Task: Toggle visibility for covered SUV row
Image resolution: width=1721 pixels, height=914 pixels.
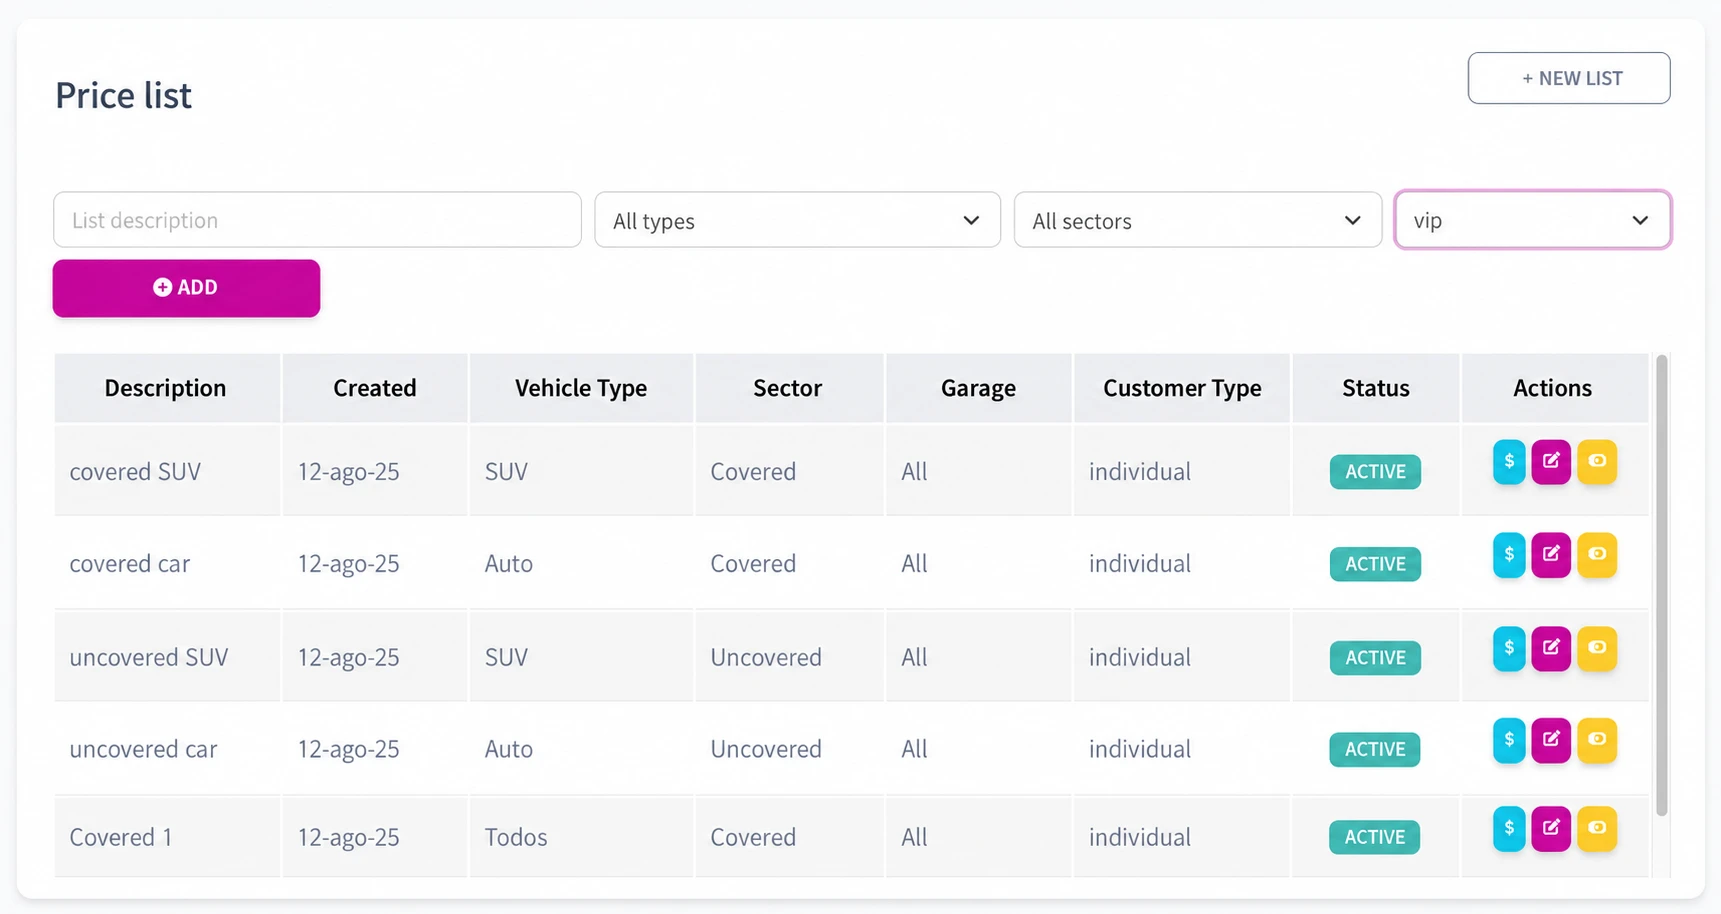Action: 1597,462
